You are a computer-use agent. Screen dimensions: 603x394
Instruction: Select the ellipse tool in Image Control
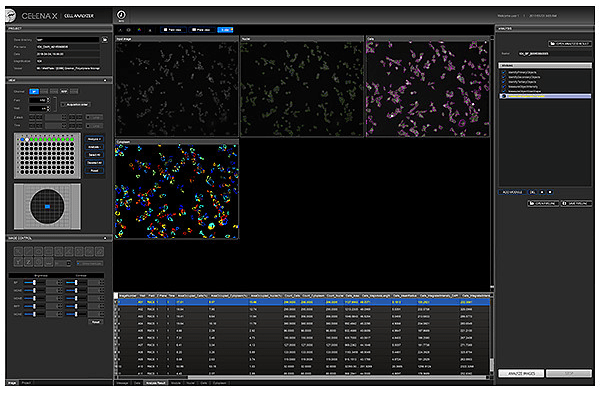[38, 252]
